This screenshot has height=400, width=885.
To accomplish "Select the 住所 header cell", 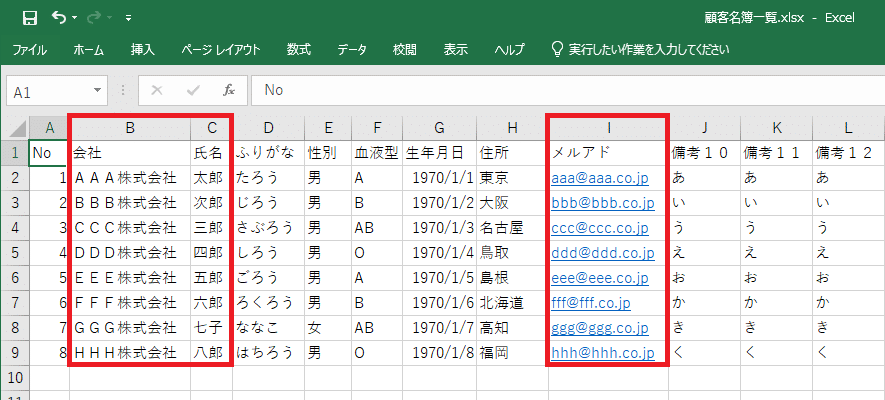I will pos(512,152).
